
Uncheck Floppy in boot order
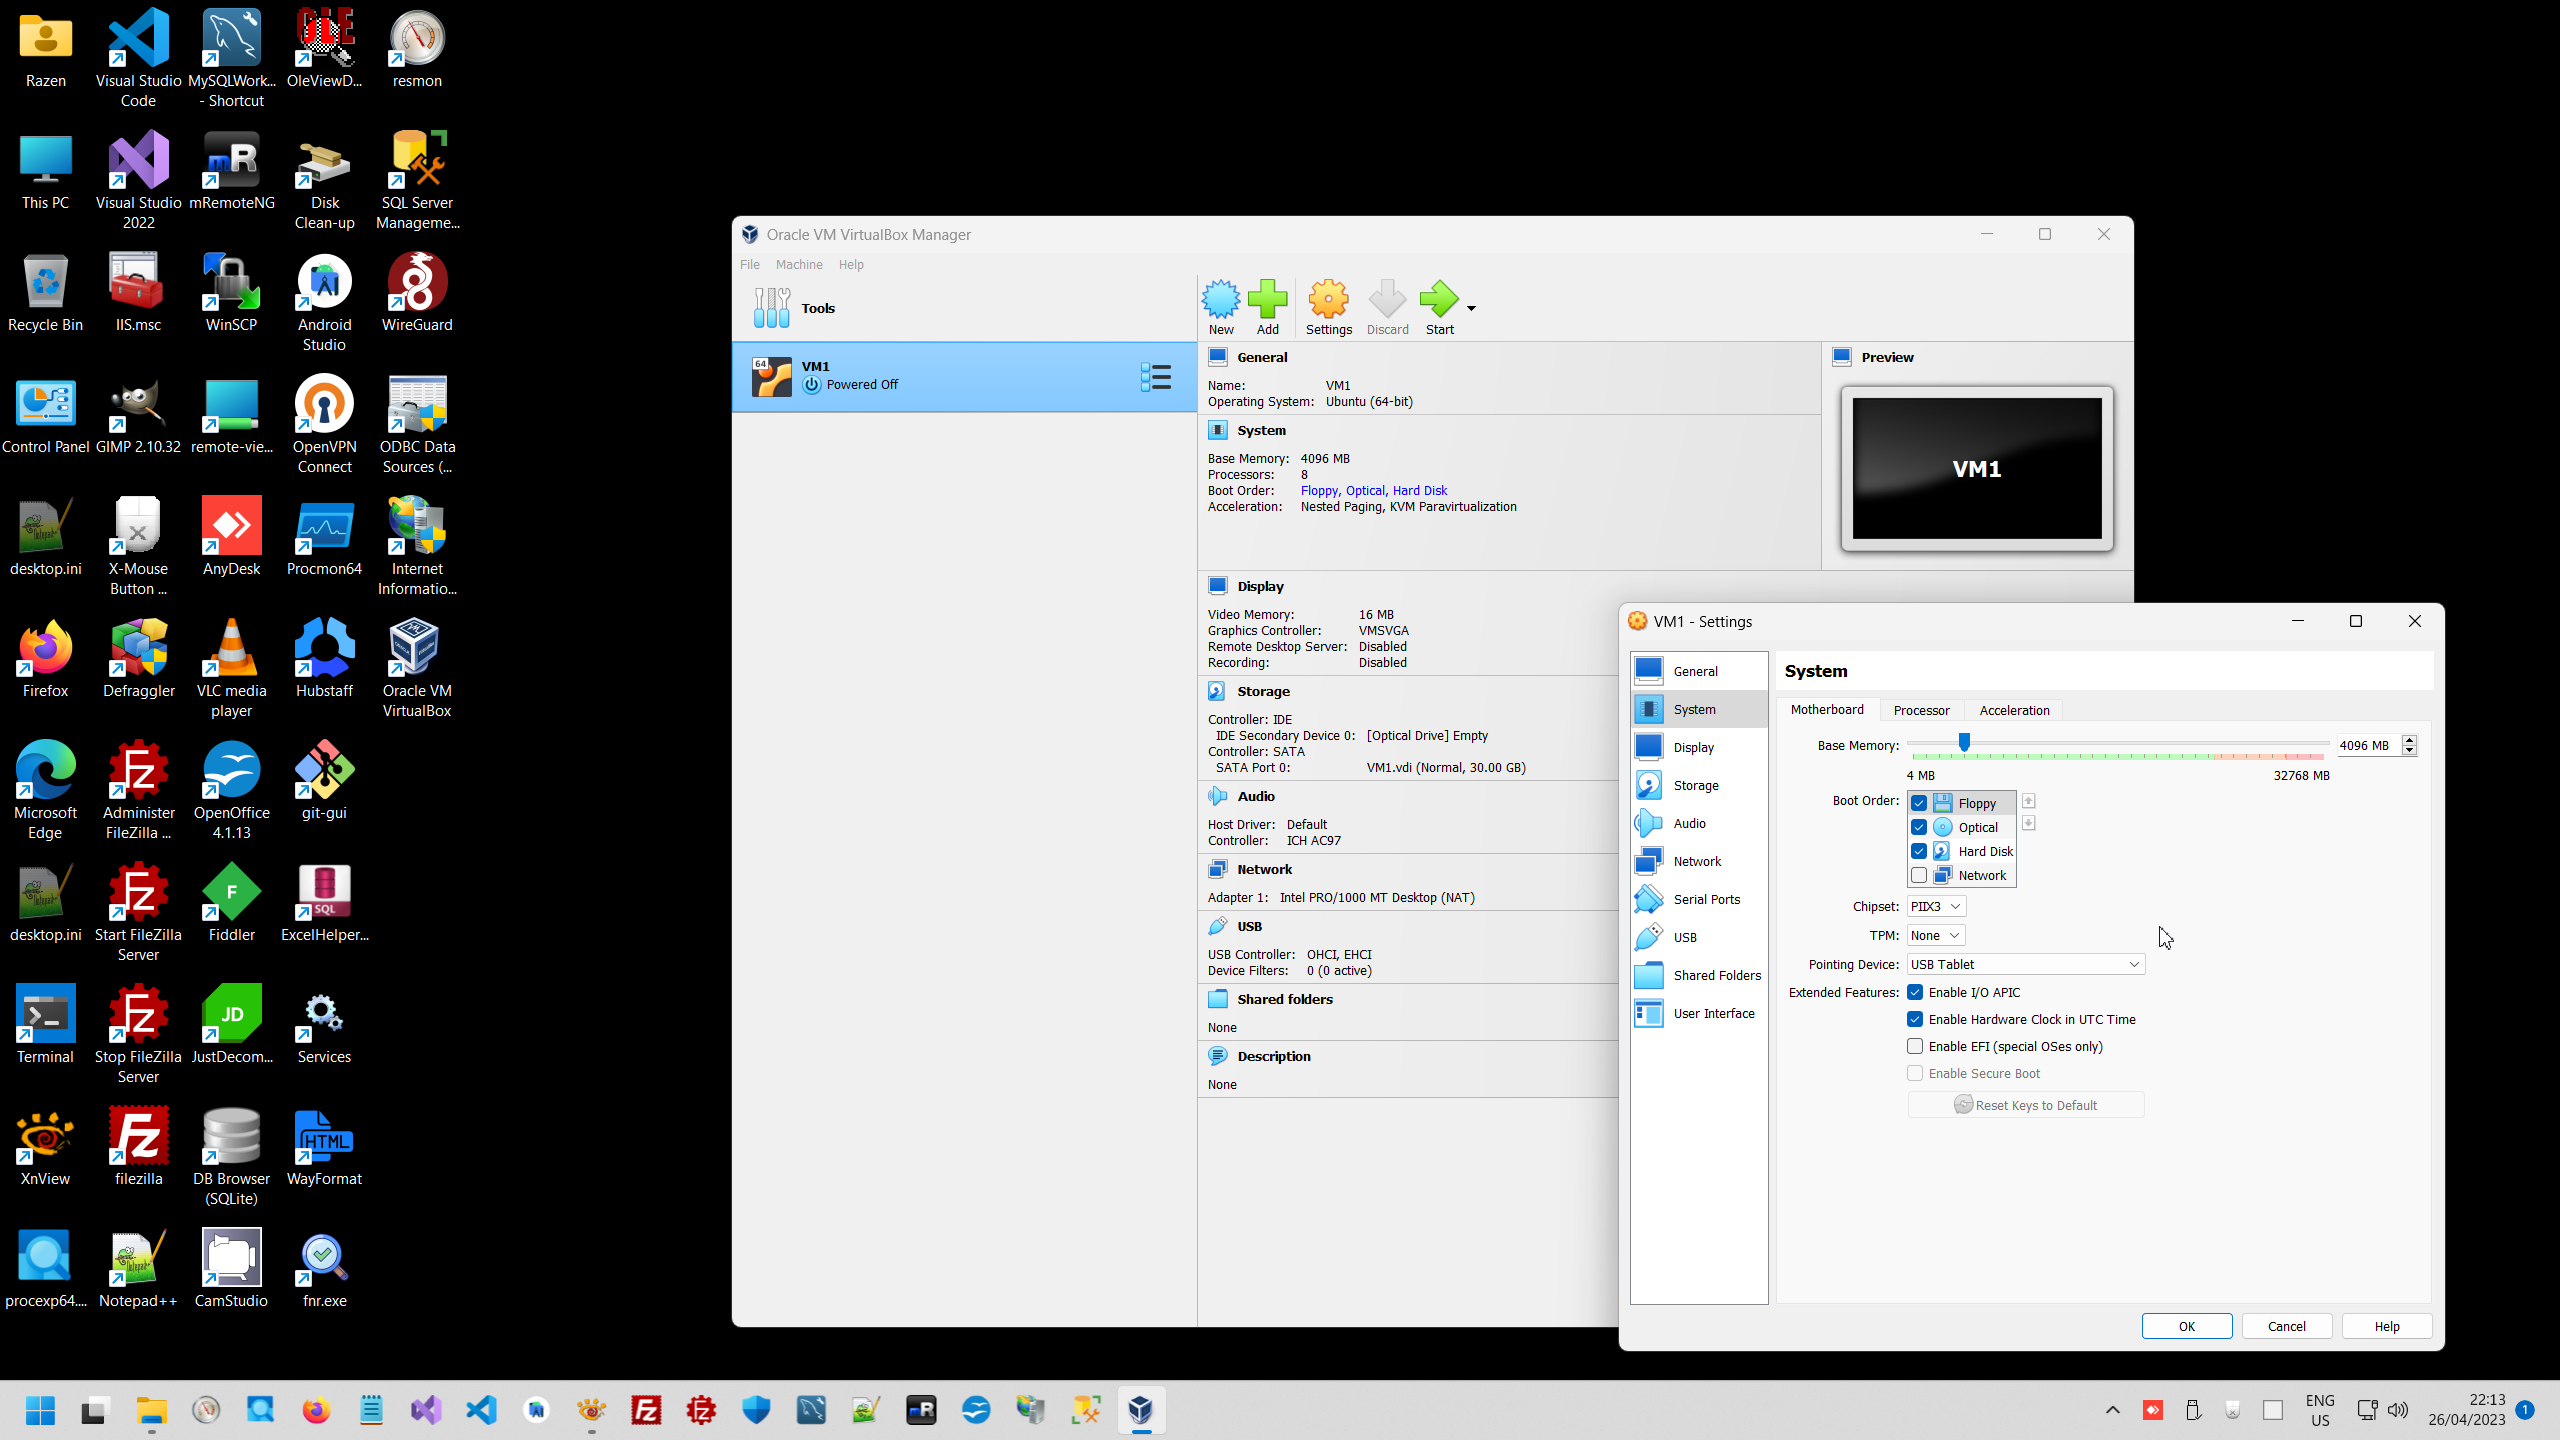[1919, 803]
